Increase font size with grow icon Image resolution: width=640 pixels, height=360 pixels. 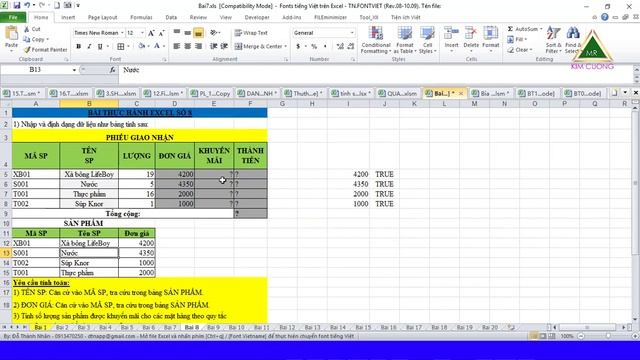(x=151, y=33)
